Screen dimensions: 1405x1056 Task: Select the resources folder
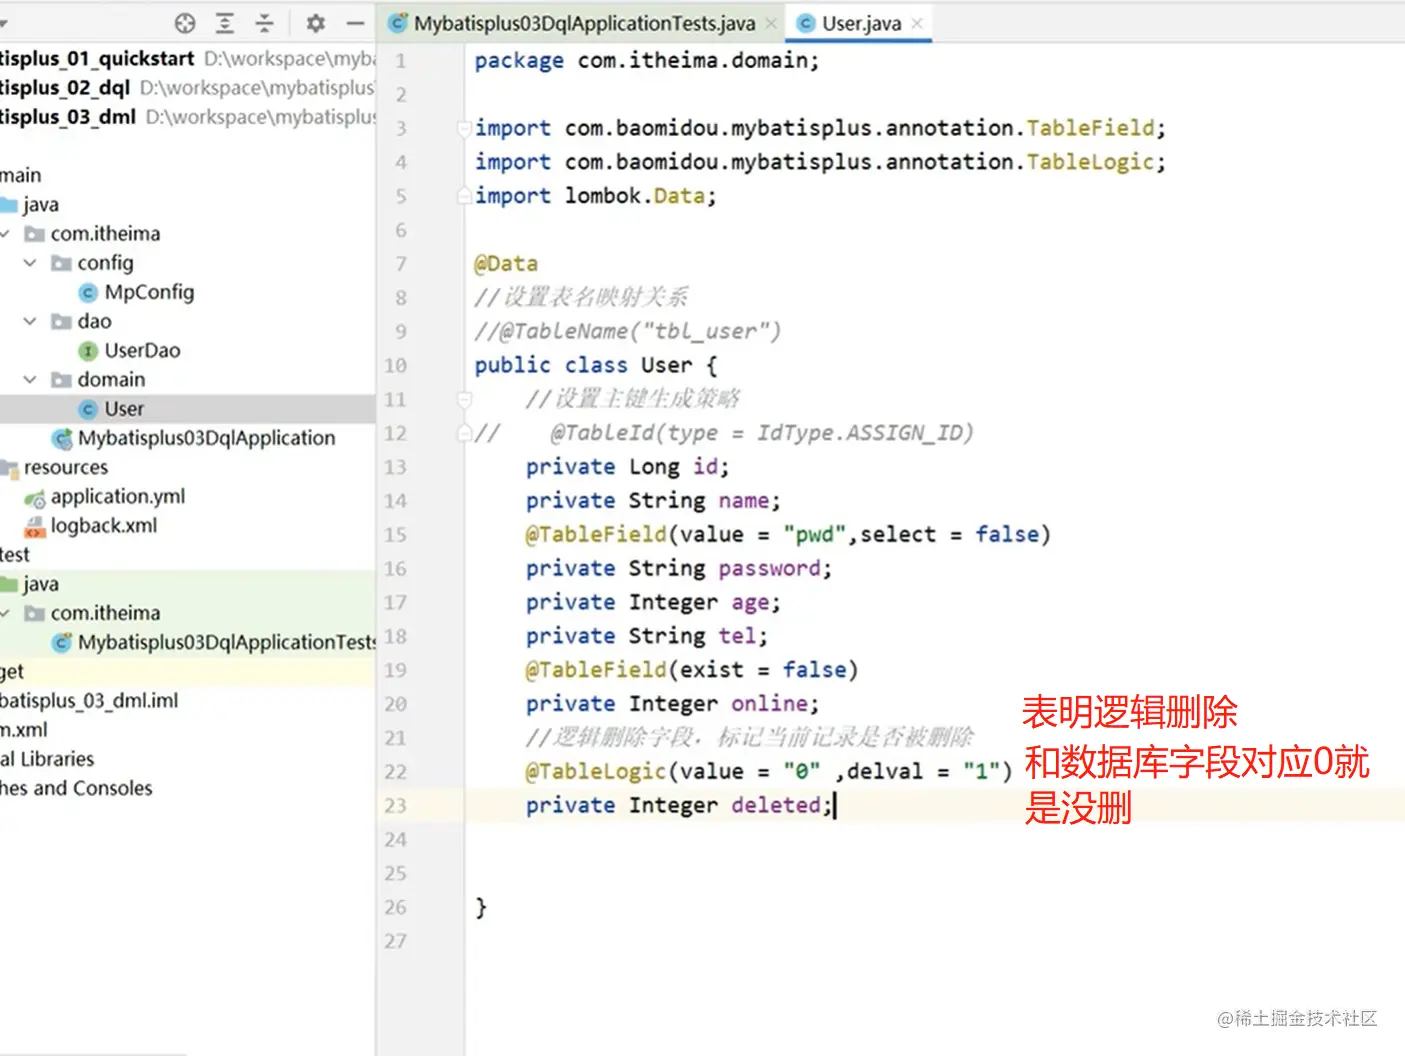tap(66, 467)
